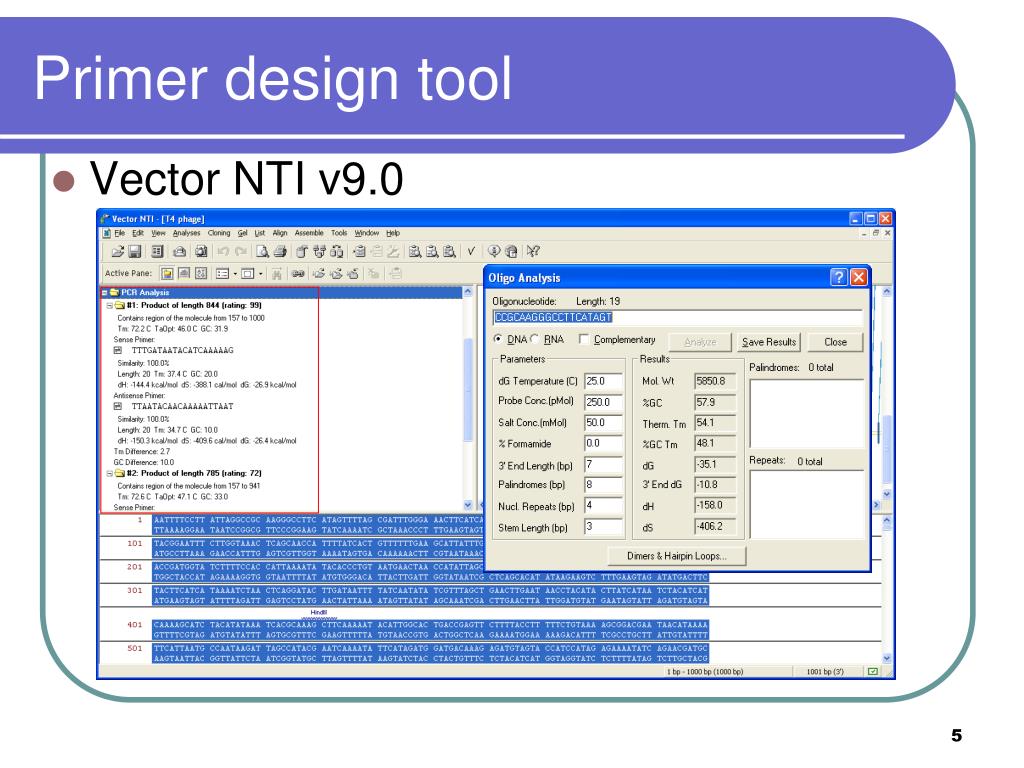Click the Nucl. Repeats (bp) input field
This screenshot has width=1024, height=768.
[x=603, y=506]
